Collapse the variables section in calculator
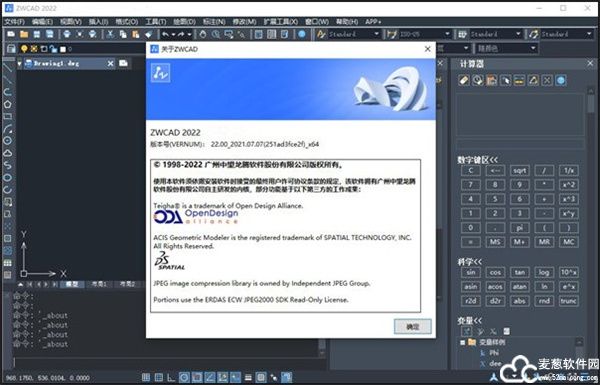Screen dimensions: 600x385 pos(470,320)
